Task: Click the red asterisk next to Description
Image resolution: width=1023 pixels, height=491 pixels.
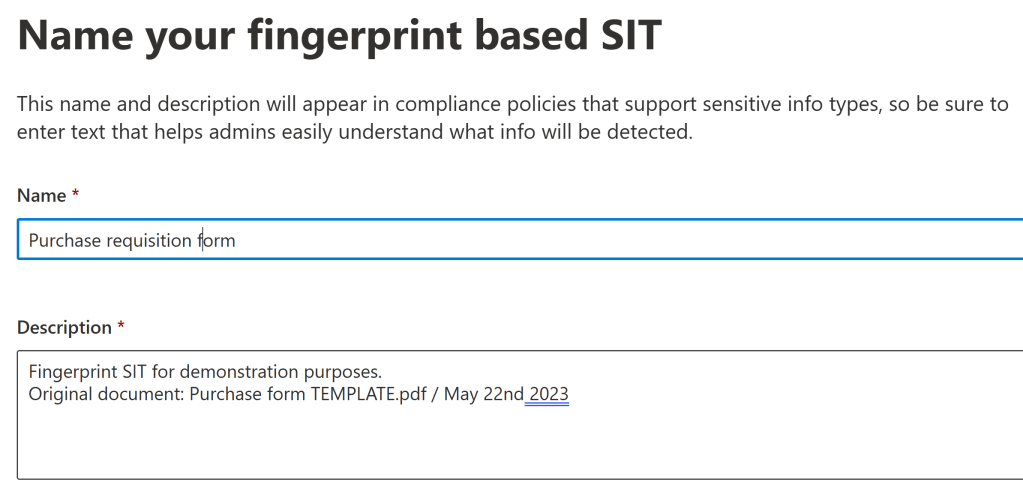Action: point(122,328)
